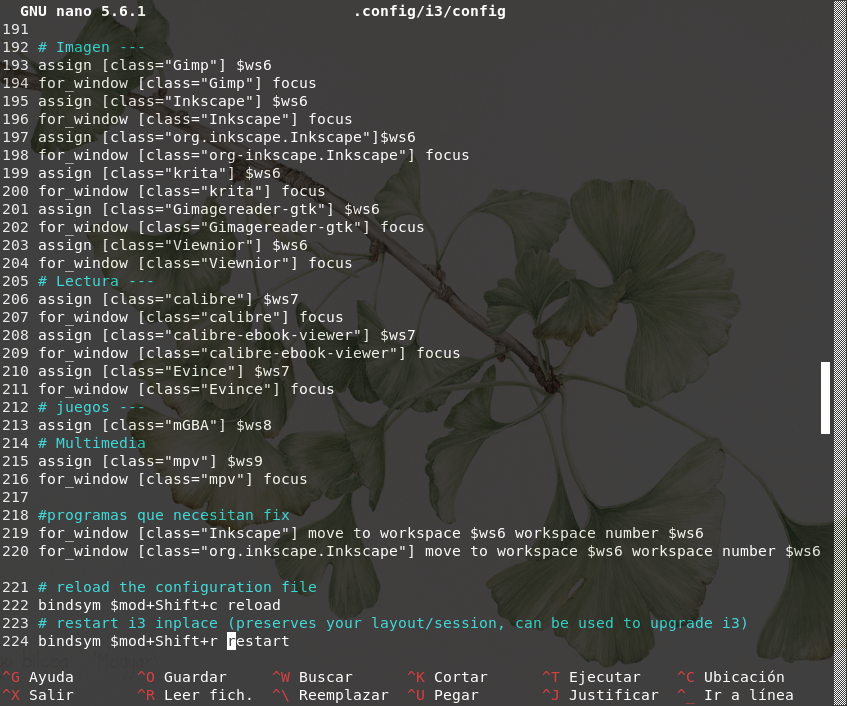The width and height of the screenshot is (847, 706).
Task: Choose the Justificar shortcut
Action: point(600,695)
